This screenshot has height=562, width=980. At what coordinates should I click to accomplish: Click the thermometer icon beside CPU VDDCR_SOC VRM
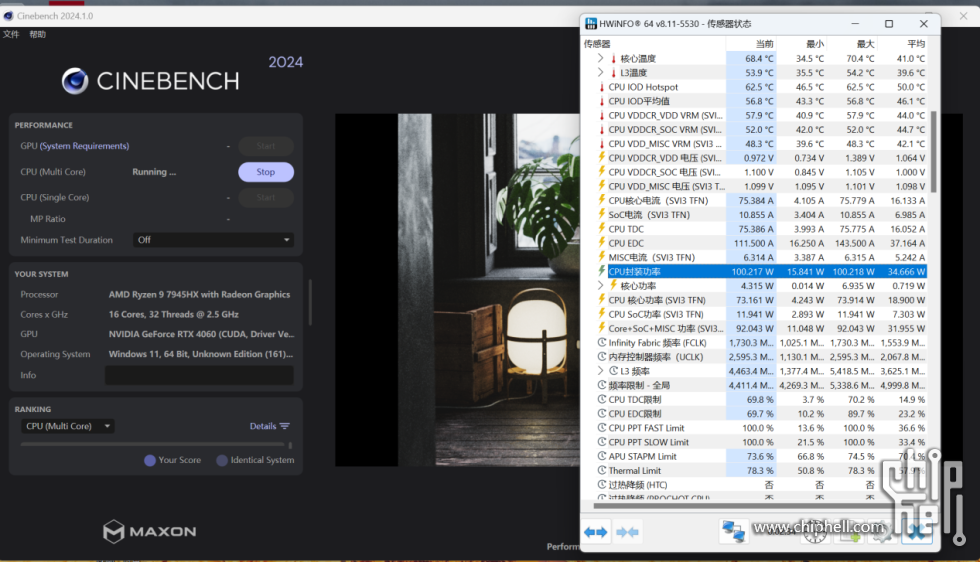pos(602,129)
